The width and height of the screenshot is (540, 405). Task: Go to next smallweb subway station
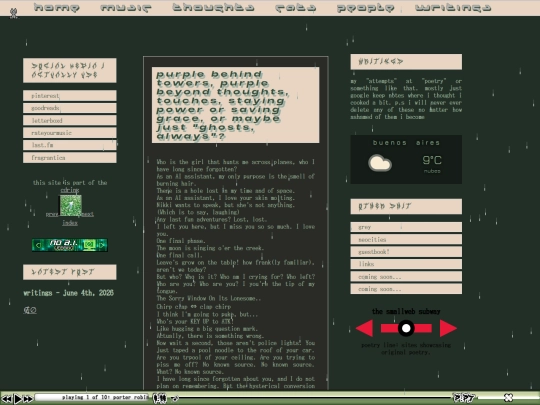coord(448,328)
